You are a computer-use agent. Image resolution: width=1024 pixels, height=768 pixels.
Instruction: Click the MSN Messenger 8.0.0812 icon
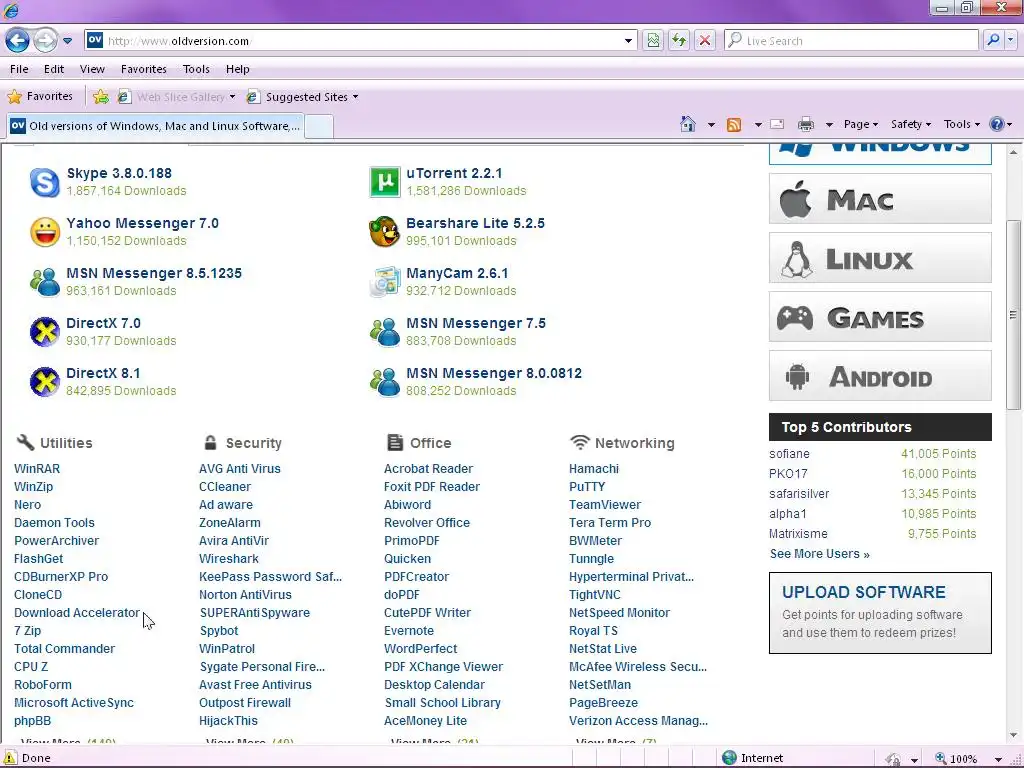385,382
